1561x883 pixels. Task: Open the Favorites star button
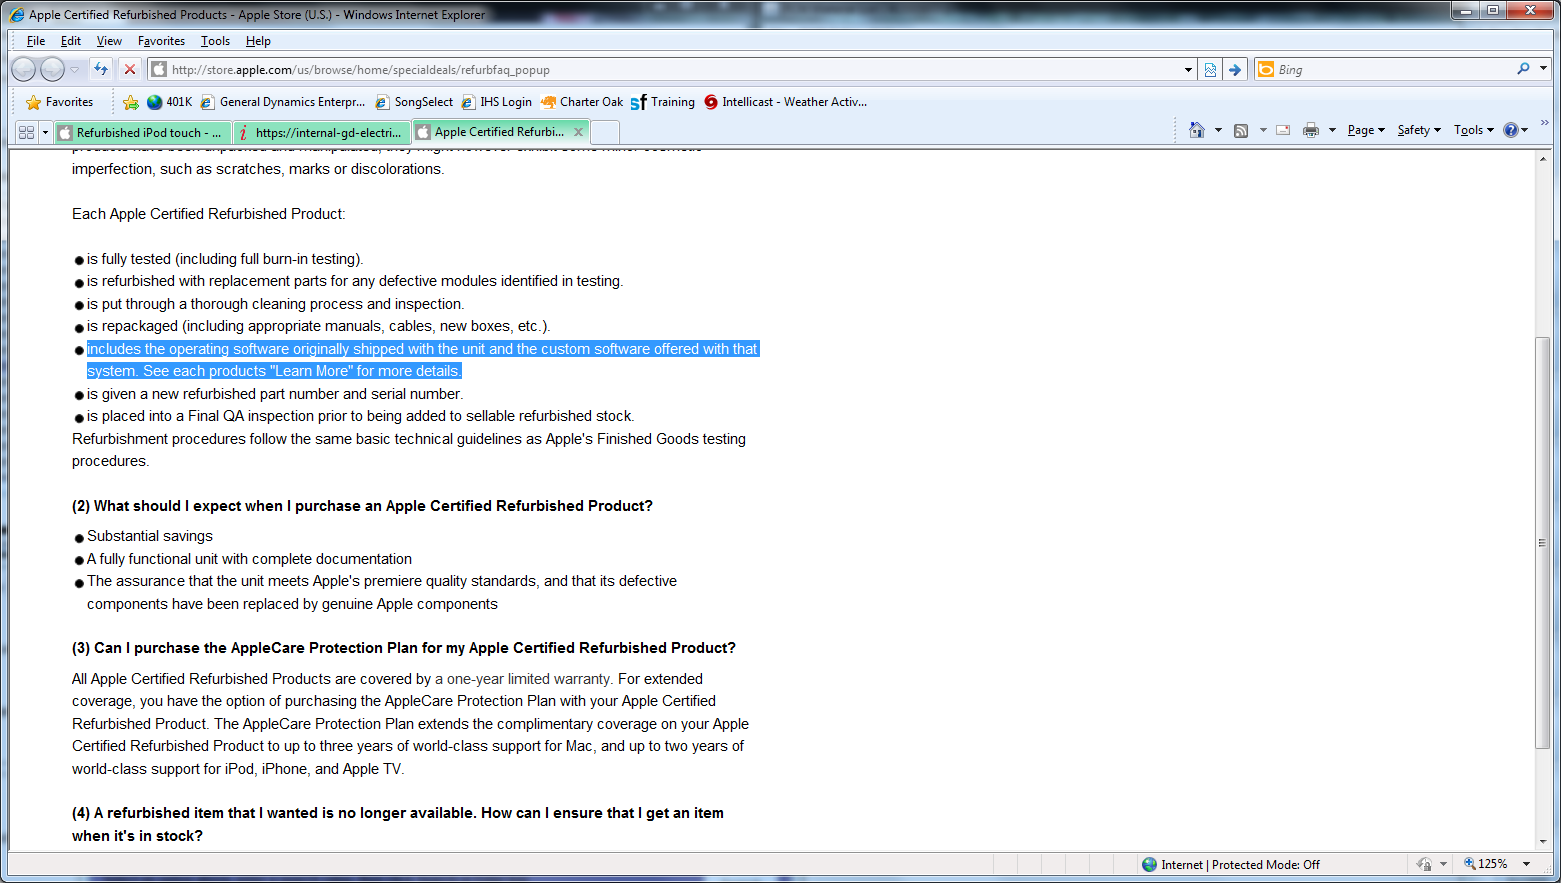[x=59, y=102]
